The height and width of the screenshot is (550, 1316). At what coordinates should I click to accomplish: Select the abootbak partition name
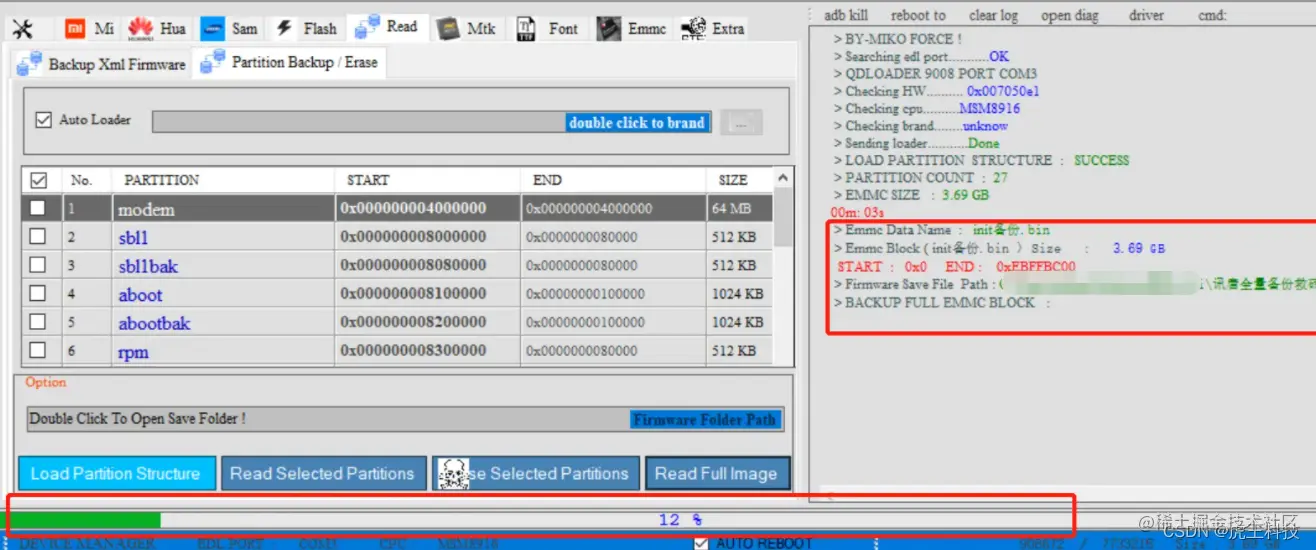pyautogui.click(x=154, y=323)
